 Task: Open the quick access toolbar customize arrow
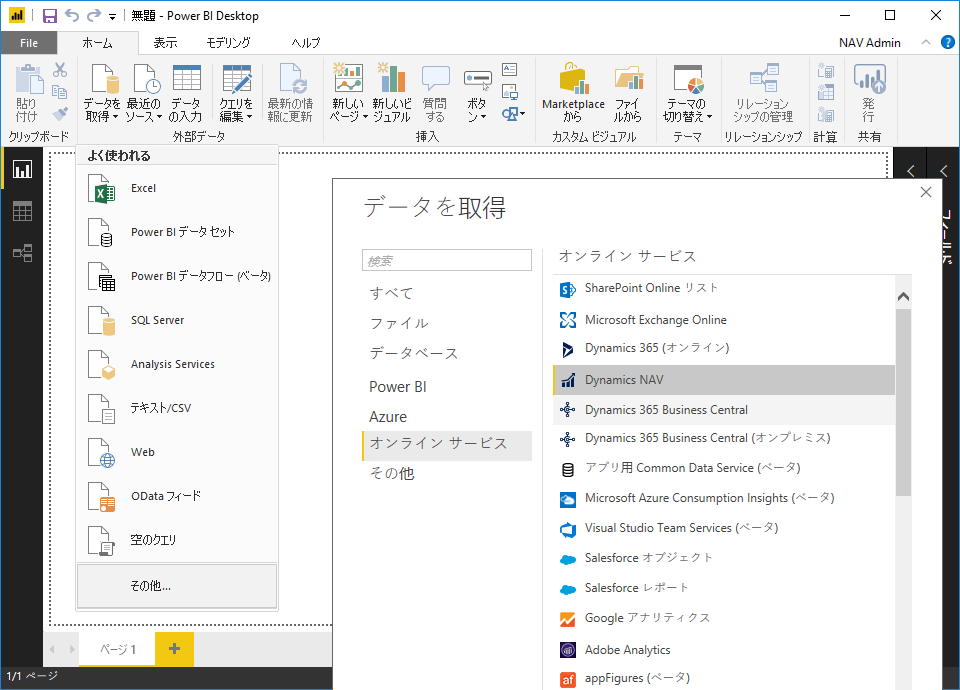pos(112,17)
